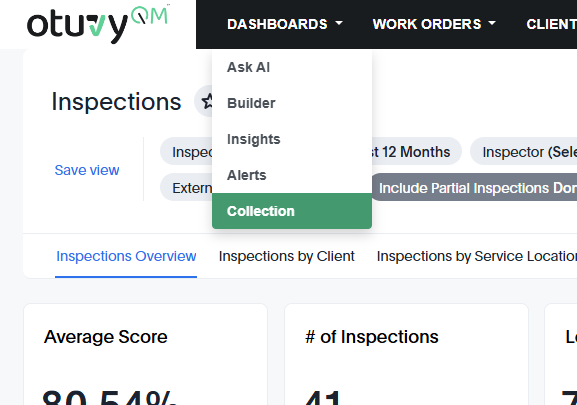Click the Average Score card title
Viewport: 577px width, 405px height.
106,337
